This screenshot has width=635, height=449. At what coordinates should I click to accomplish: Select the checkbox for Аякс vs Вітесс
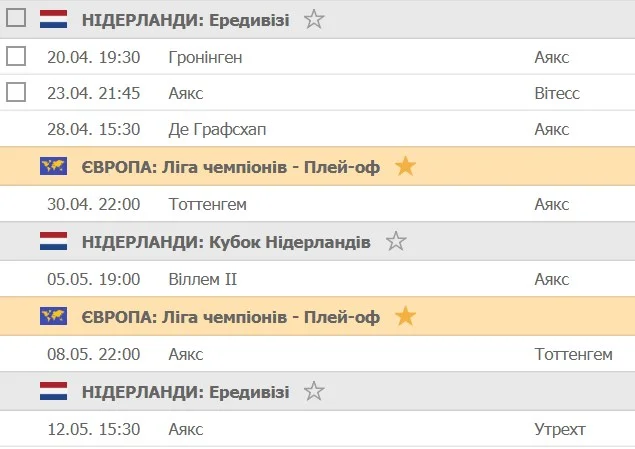tap(16, 93)
